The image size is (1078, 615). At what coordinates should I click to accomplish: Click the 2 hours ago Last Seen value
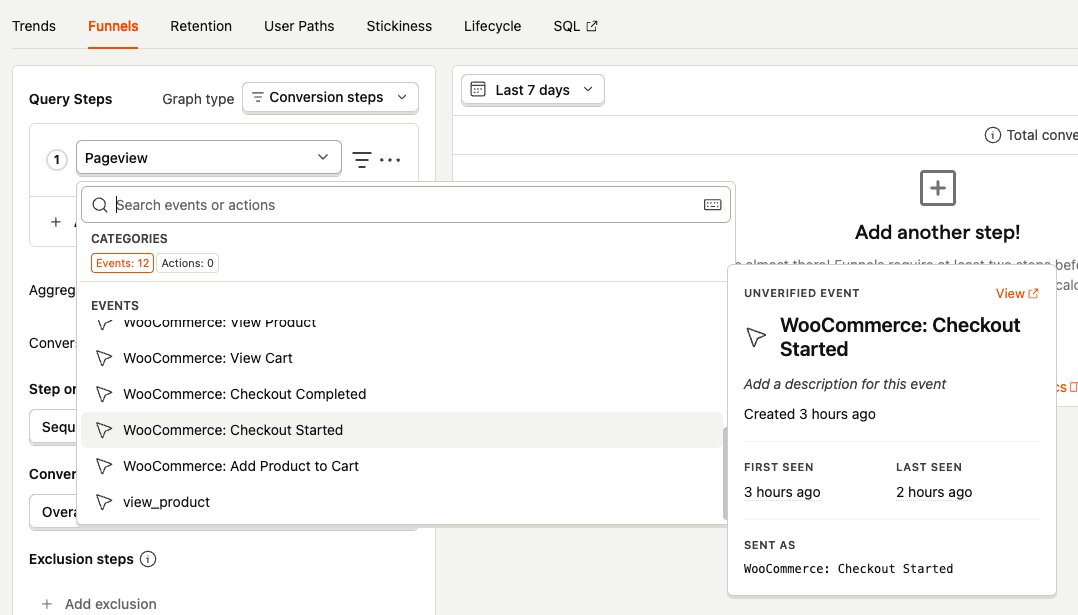click(934, 492)
